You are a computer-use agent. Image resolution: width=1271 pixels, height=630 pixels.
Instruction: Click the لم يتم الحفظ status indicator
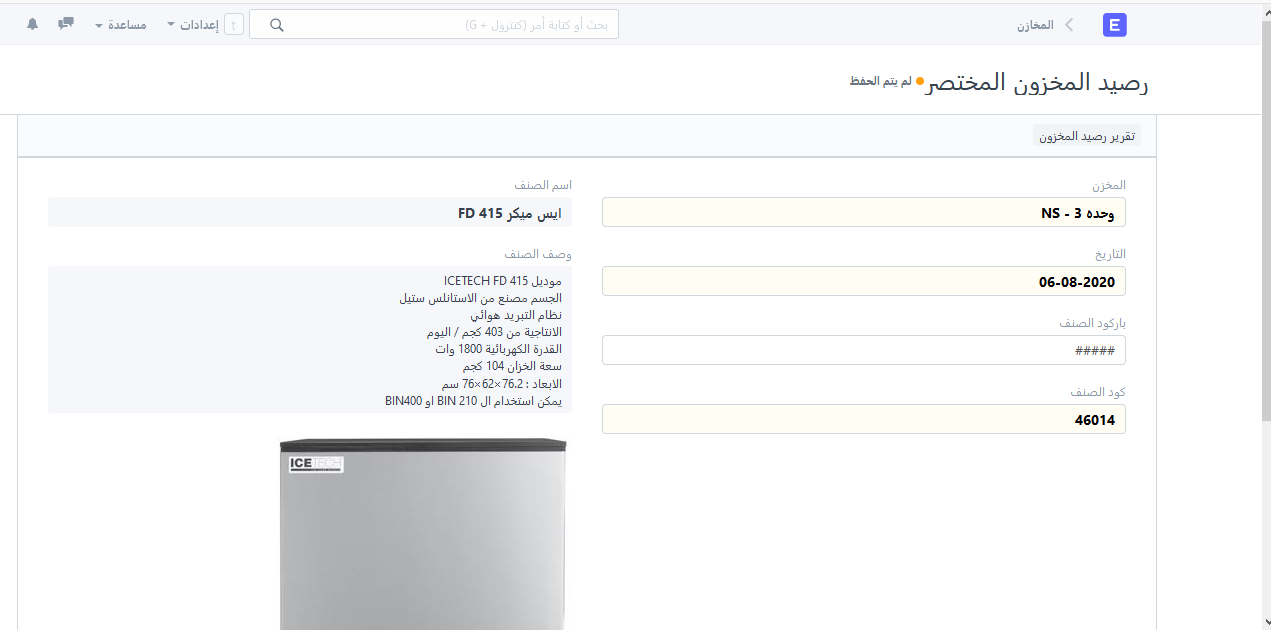pyautogui.click(x=880, y=81)
